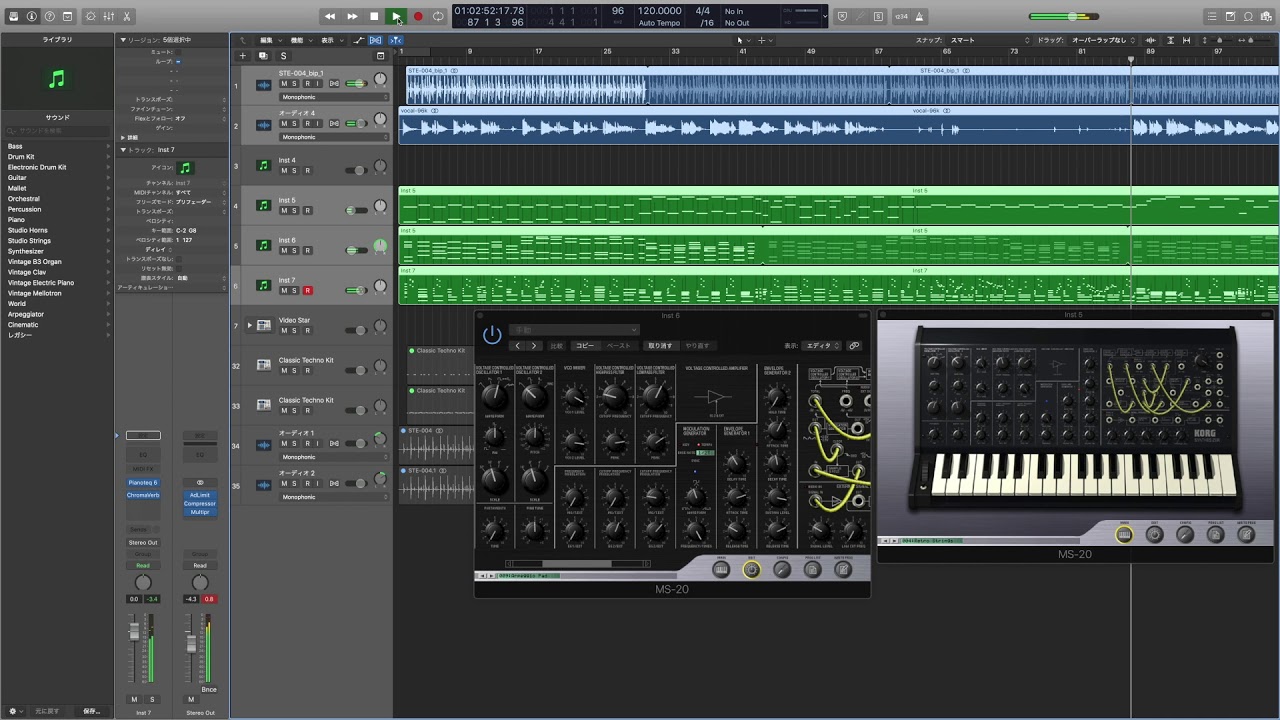Enable input monitoring on オーディオ 4 track
The image size is (1280, 720).
318,124
